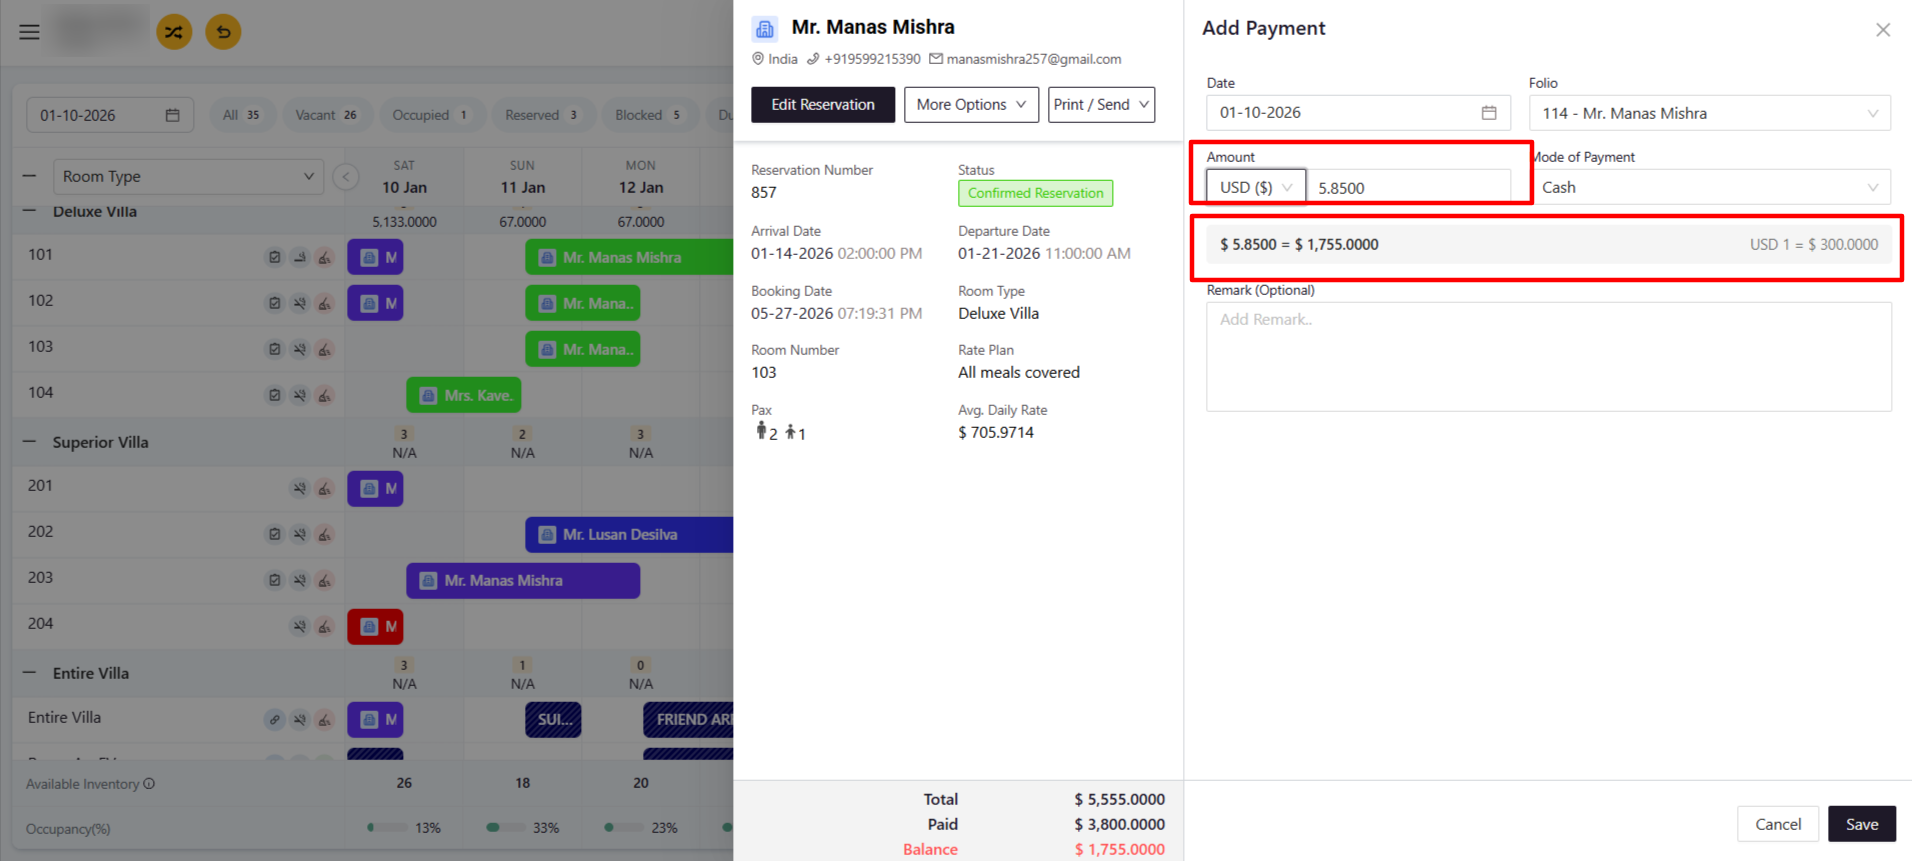Click the link icon on Entire Villa row
This screenshot has width=1912, height=861.
pos(275,719)
